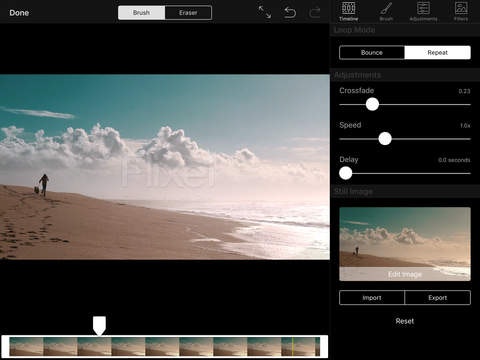480x360 pixels.
Task: Open the Brush tab in top panel
Action: [x=386, y=12]
